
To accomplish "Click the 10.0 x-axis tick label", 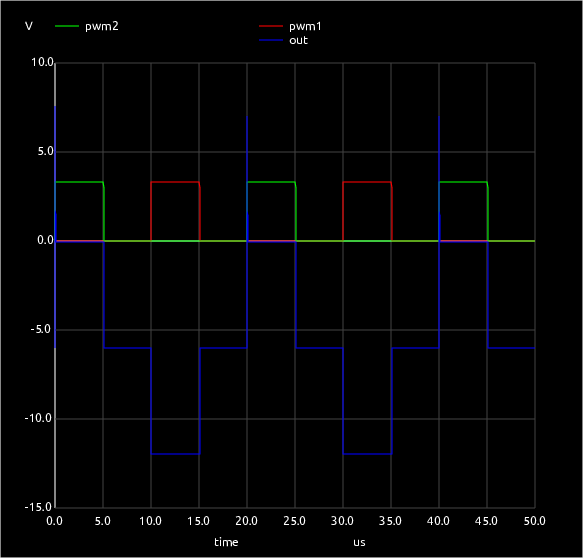I will click(150, 521).
